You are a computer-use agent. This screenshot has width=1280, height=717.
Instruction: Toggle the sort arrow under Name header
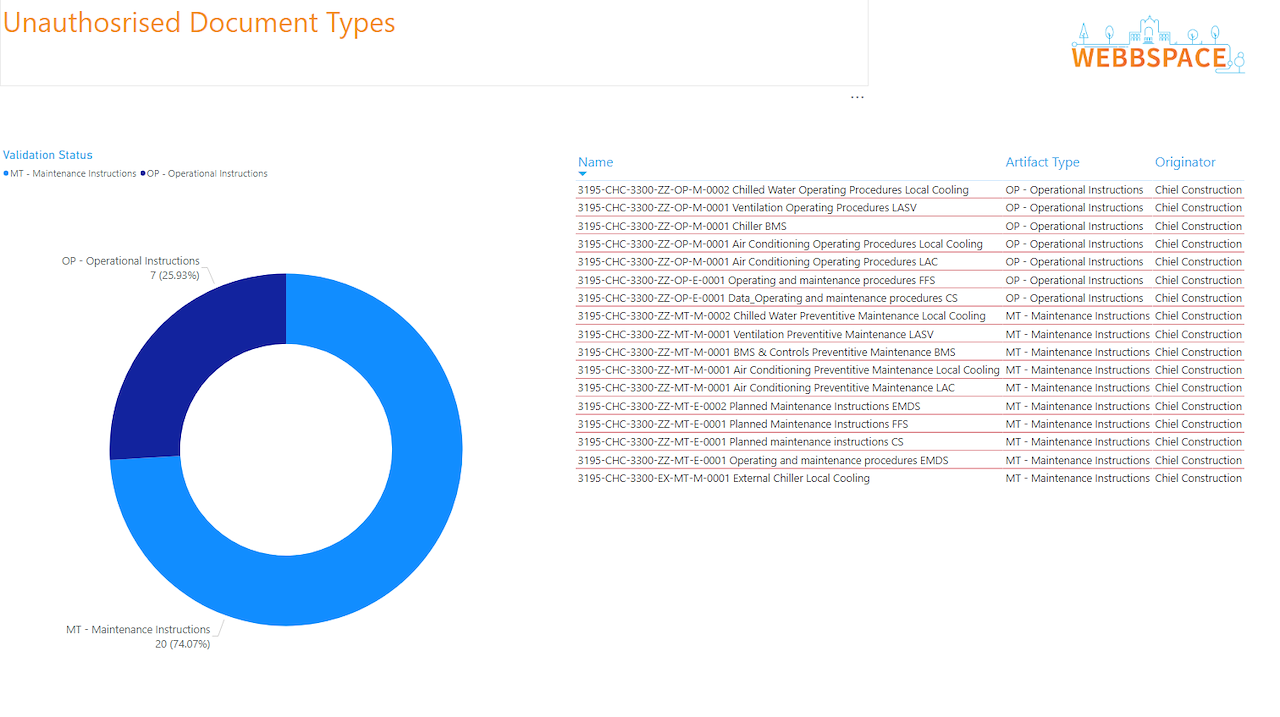583,174
